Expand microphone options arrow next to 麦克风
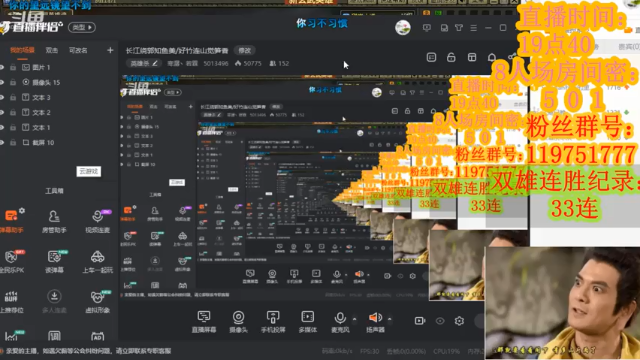The width and height of the screenshot is (640, 360). point(354,318)
